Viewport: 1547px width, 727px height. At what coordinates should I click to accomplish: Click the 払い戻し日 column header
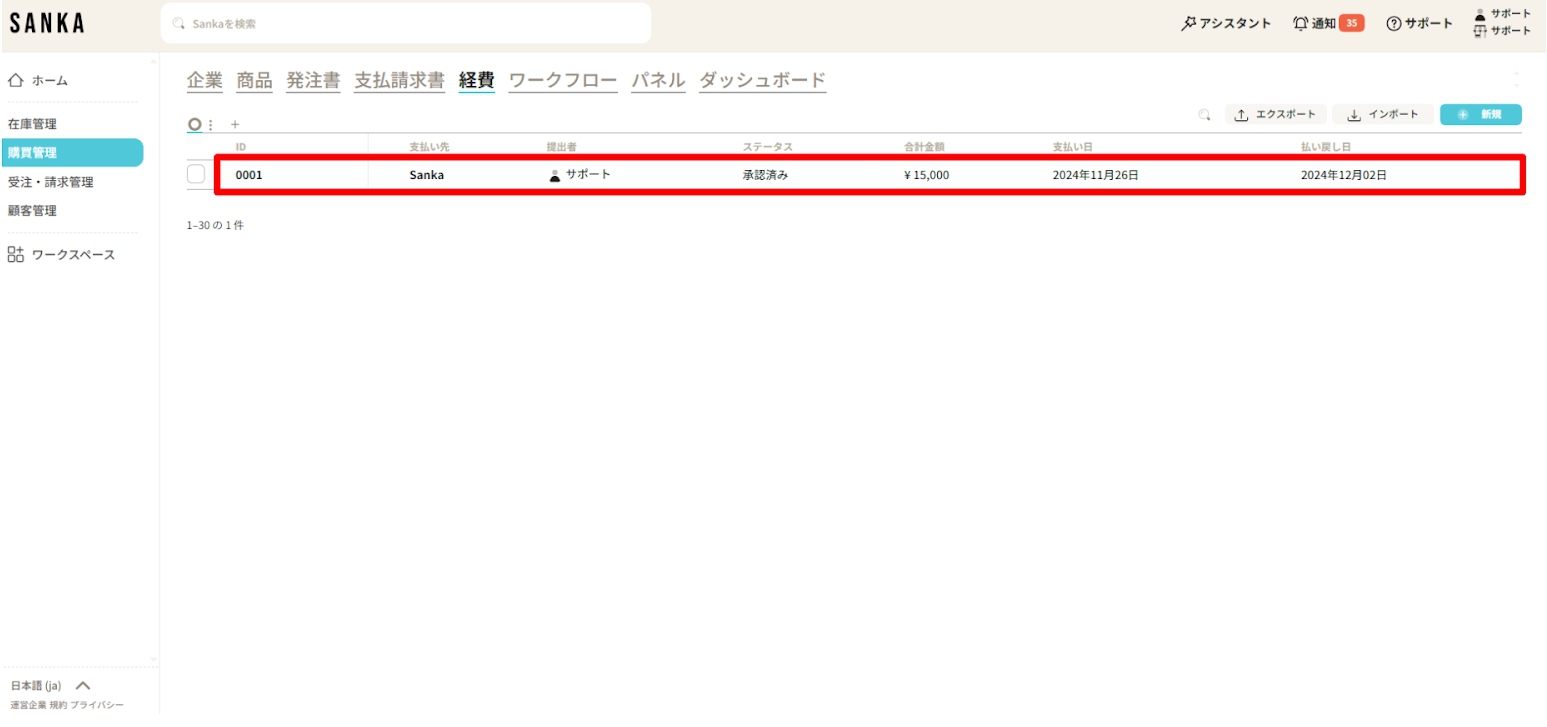pos(1326,147)
